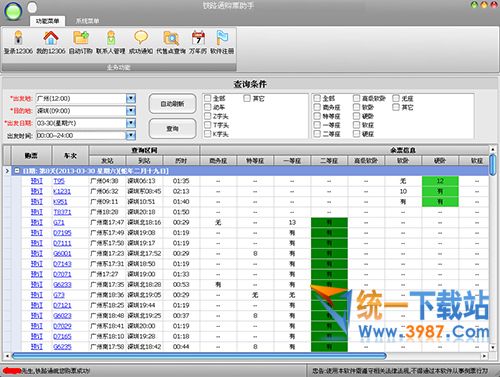Check the 动车 train type box
The height and width of the screenshot is (377, 500).
click(208, 107)
